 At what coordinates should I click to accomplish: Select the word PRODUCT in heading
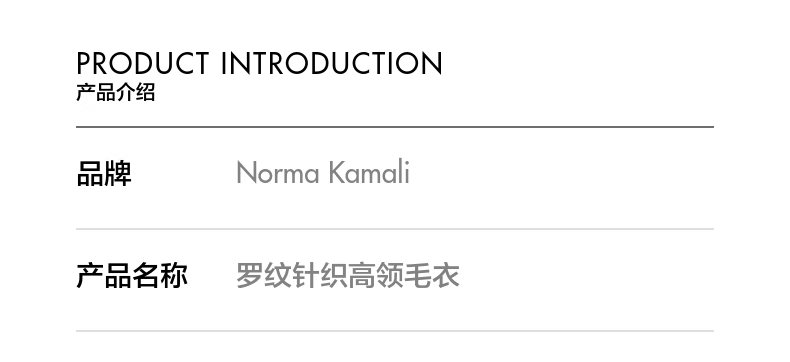click(143, 63)
